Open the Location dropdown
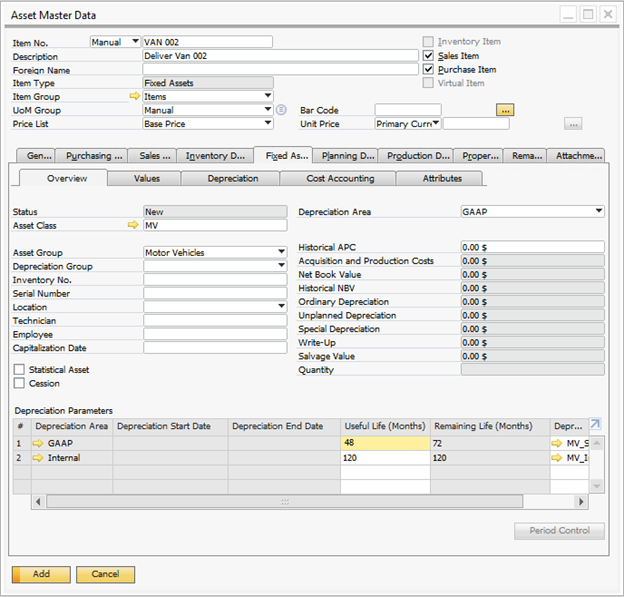The image size is (624, 597). coord(281,306)
